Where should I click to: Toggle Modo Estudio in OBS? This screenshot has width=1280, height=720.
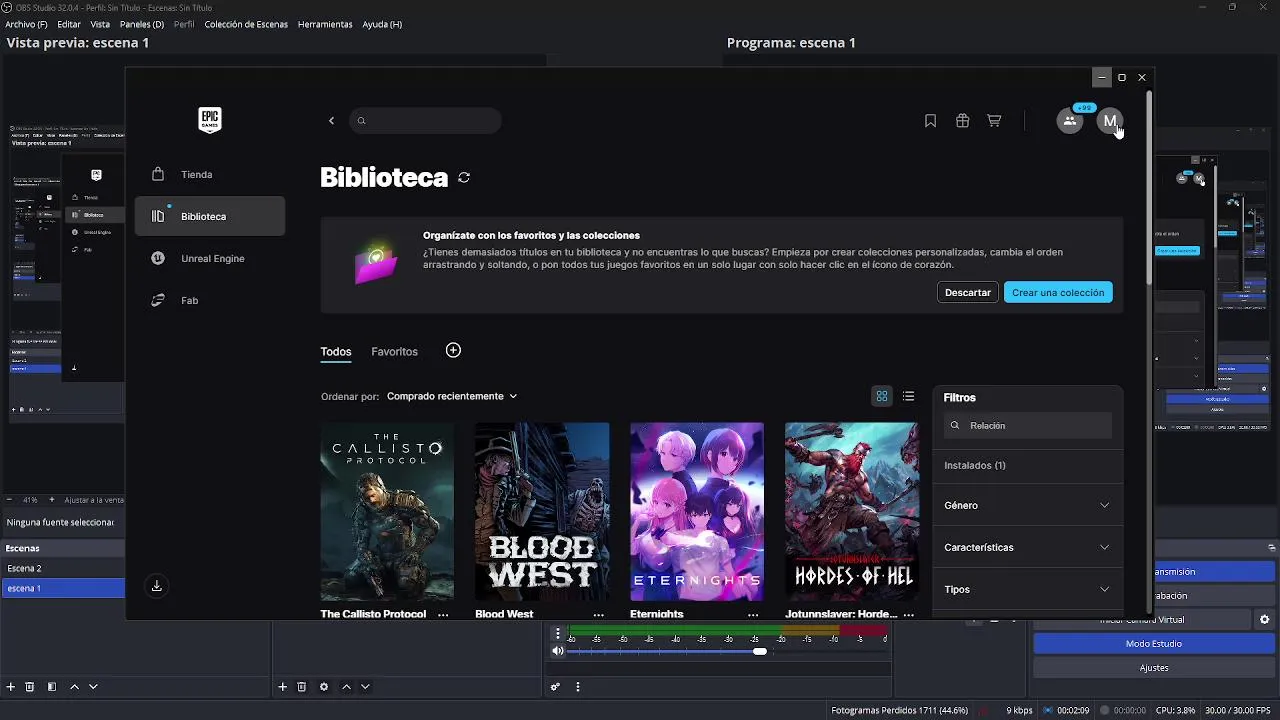1153,644
